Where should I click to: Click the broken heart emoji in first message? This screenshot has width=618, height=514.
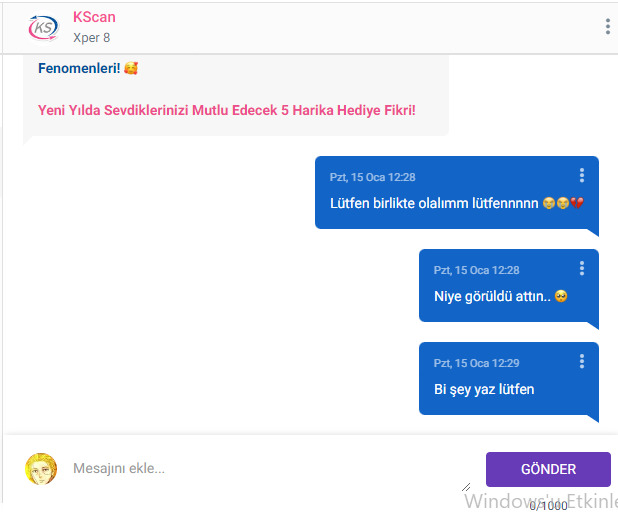pyautogui.click(x=577, y=203)
